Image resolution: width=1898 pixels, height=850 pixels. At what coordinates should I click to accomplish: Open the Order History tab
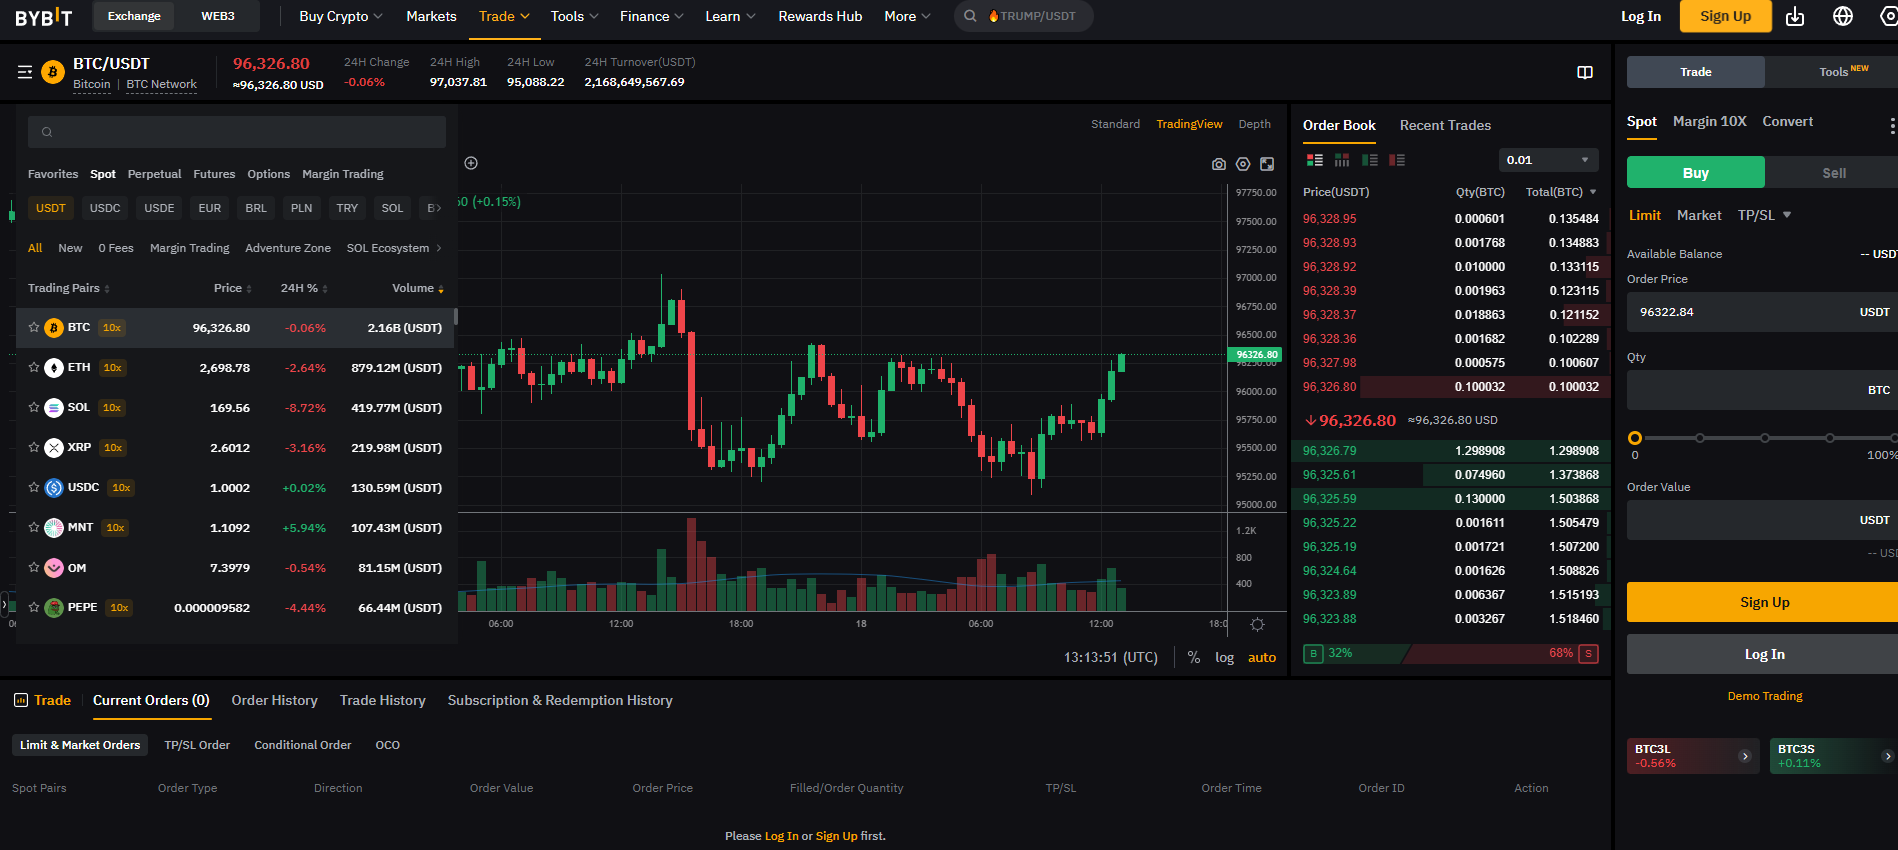(274, 700)
